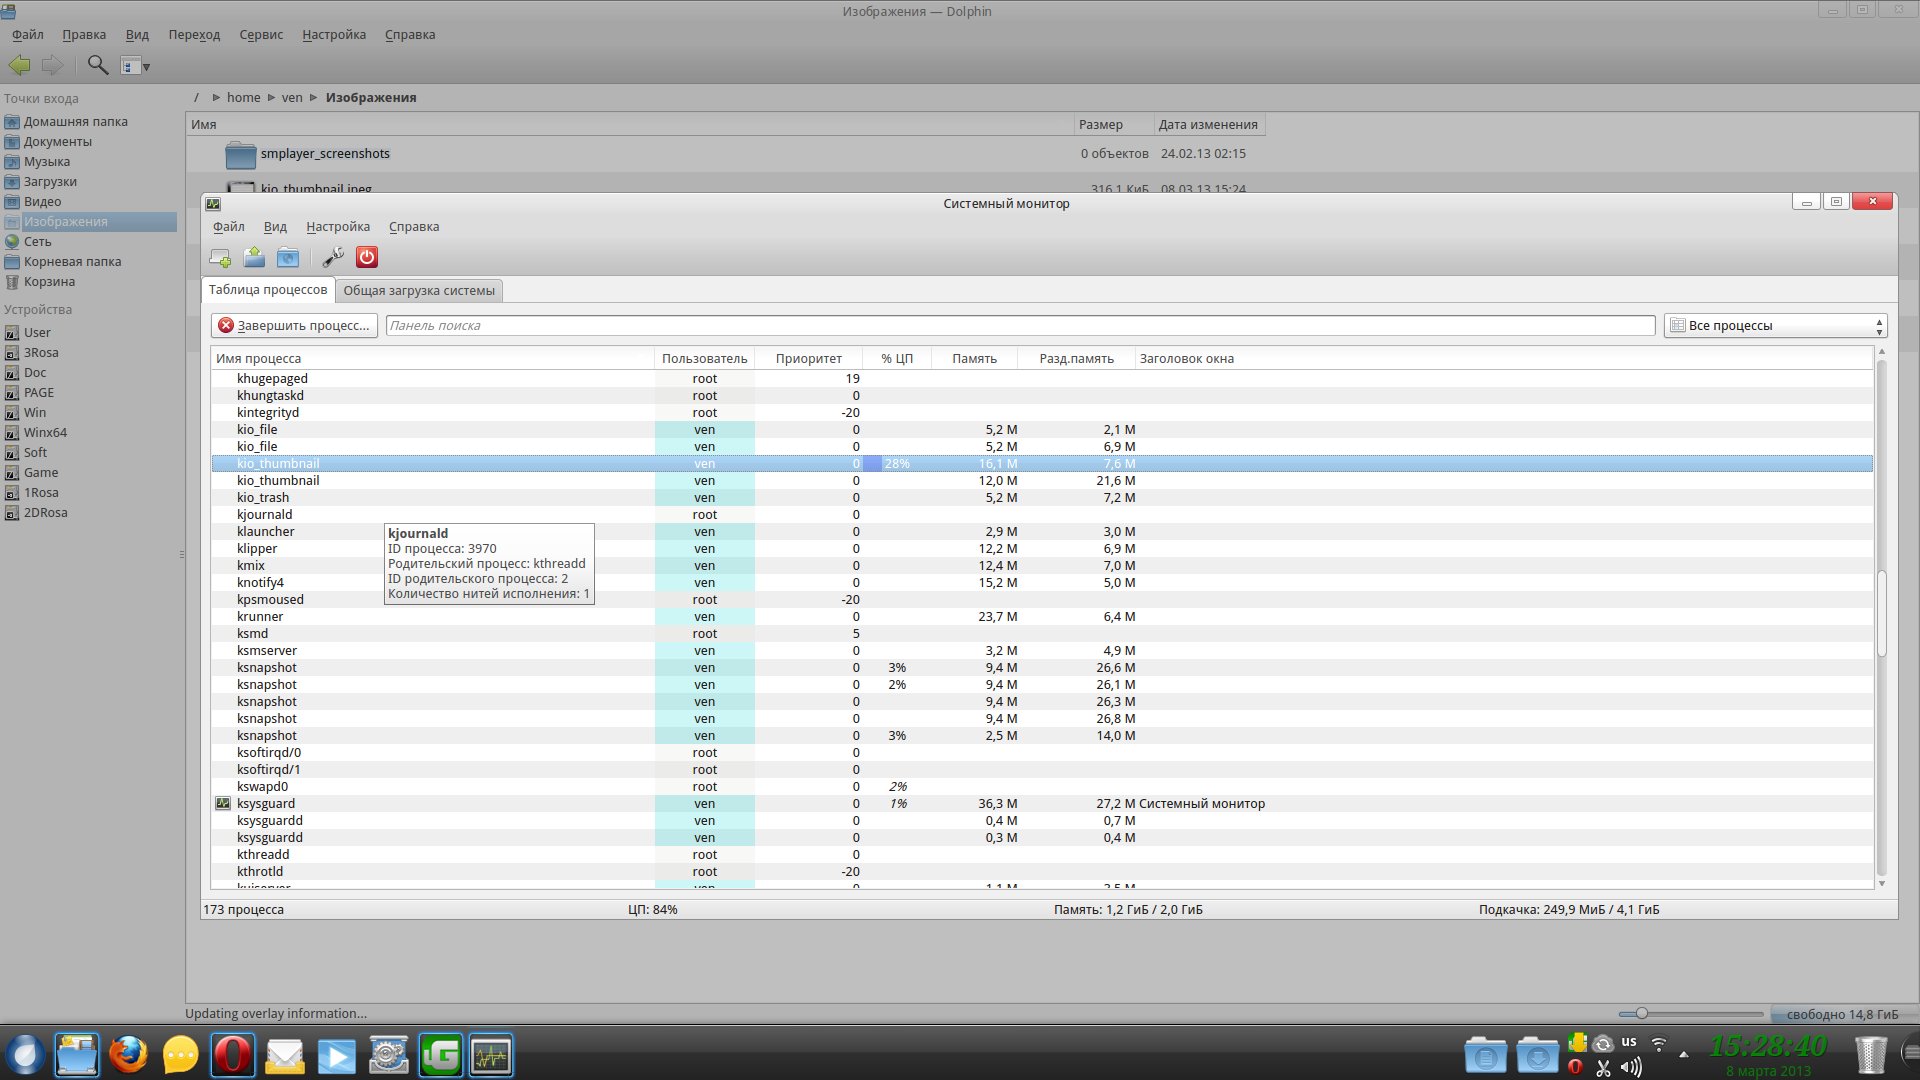This screenshot has height=1080, width=1920.
Task: Open the 'Настройка' menu in System Monitor
Action: tap(338, 227)
